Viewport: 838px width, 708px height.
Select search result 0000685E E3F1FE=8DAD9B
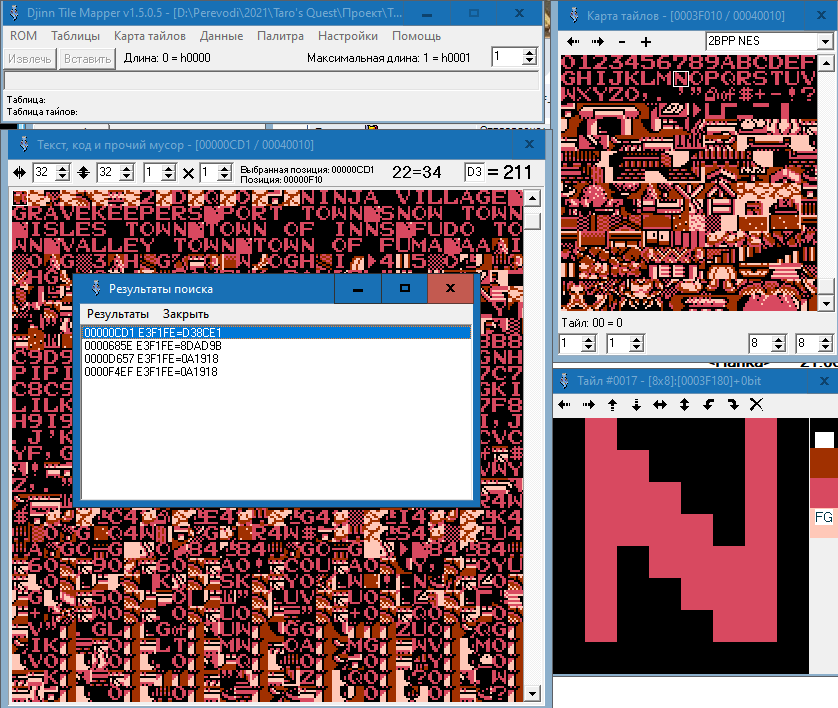click(x=276, y=346)
